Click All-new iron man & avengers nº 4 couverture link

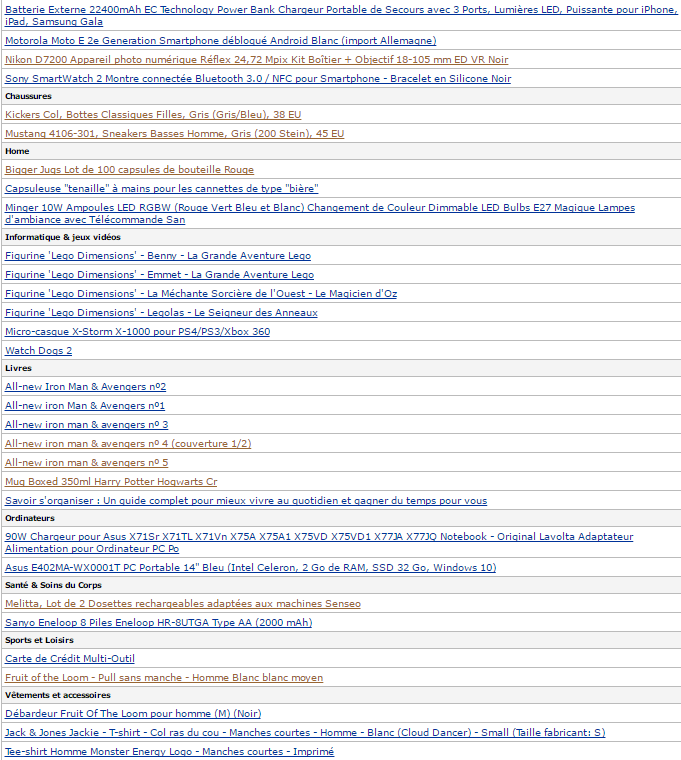(128, 443)
